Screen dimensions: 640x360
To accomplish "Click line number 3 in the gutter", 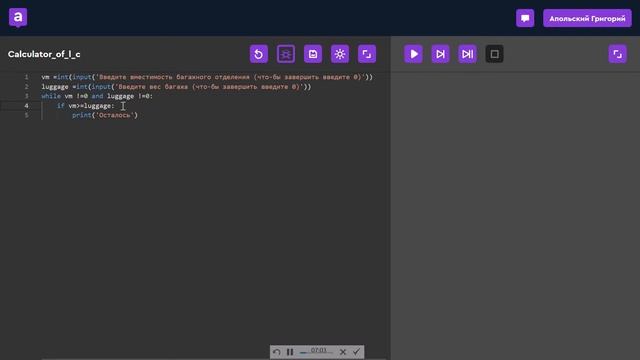I will (x=27, y=96).
